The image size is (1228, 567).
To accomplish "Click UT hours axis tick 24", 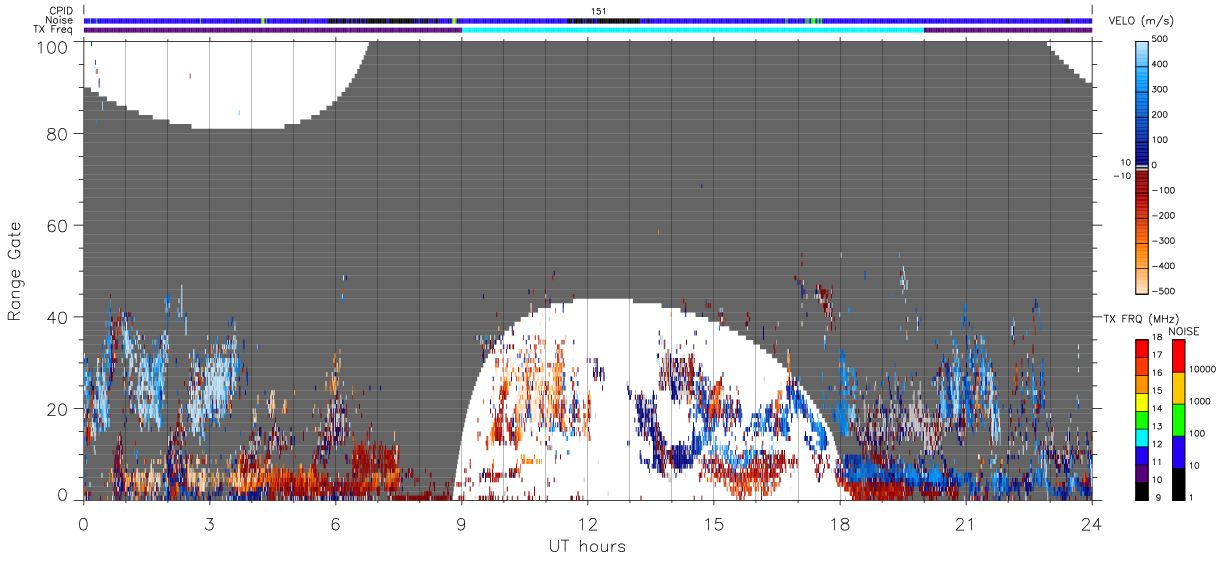I will point(1092,524).
